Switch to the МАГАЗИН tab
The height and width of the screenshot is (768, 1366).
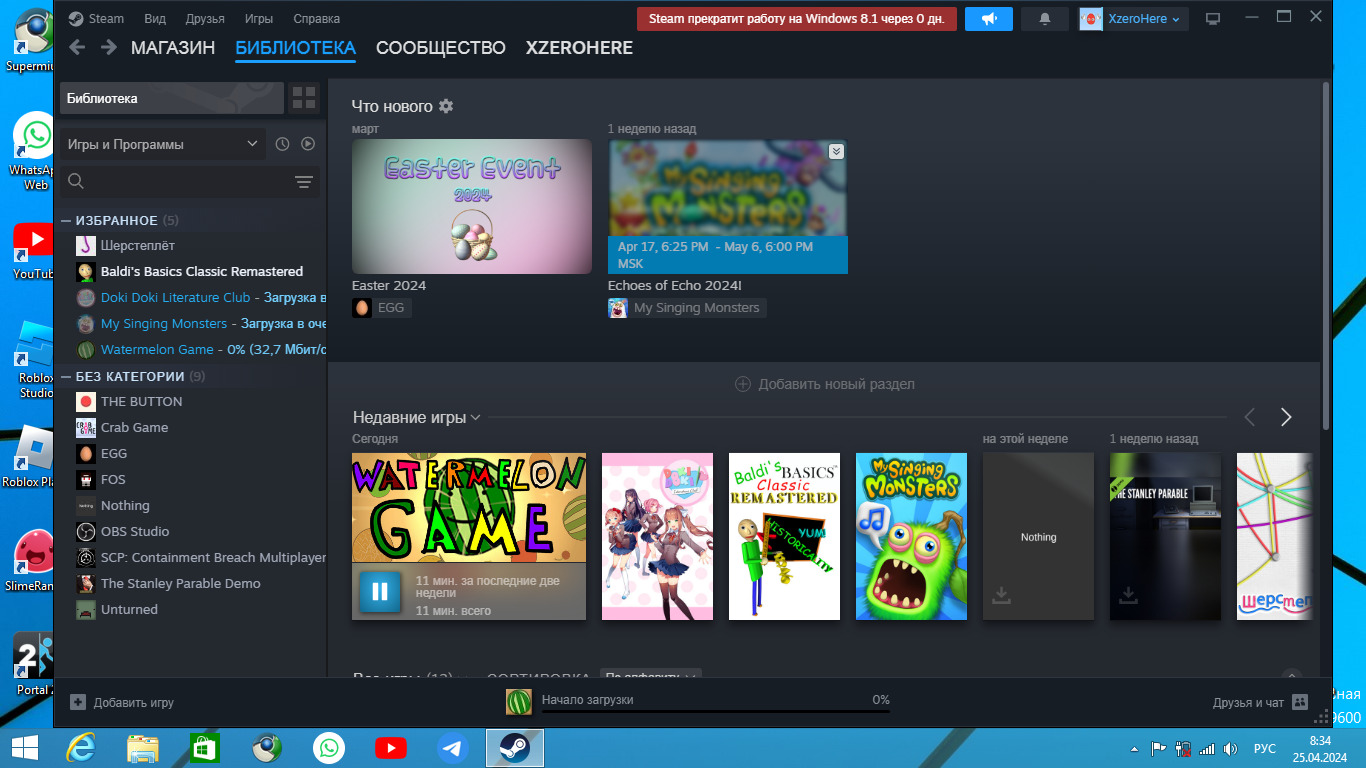click(x=172, y=48)
